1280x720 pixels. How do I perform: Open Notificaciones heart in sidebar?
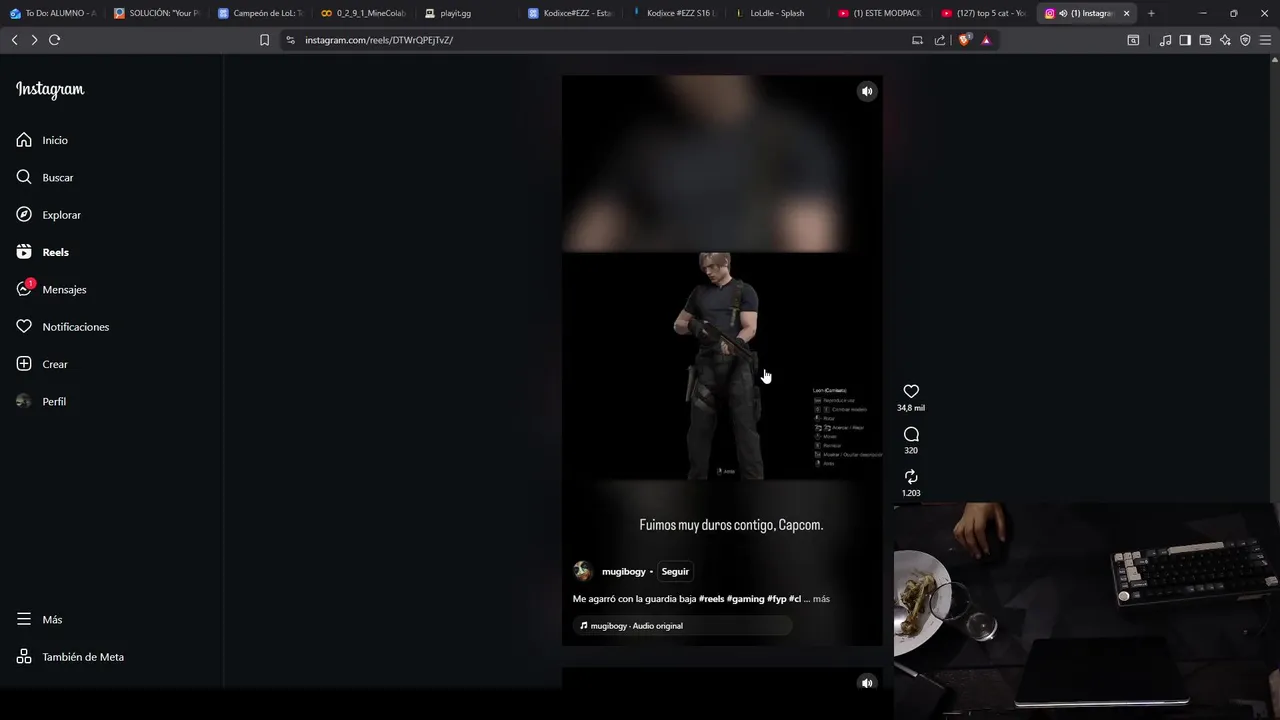coord(62,327)
